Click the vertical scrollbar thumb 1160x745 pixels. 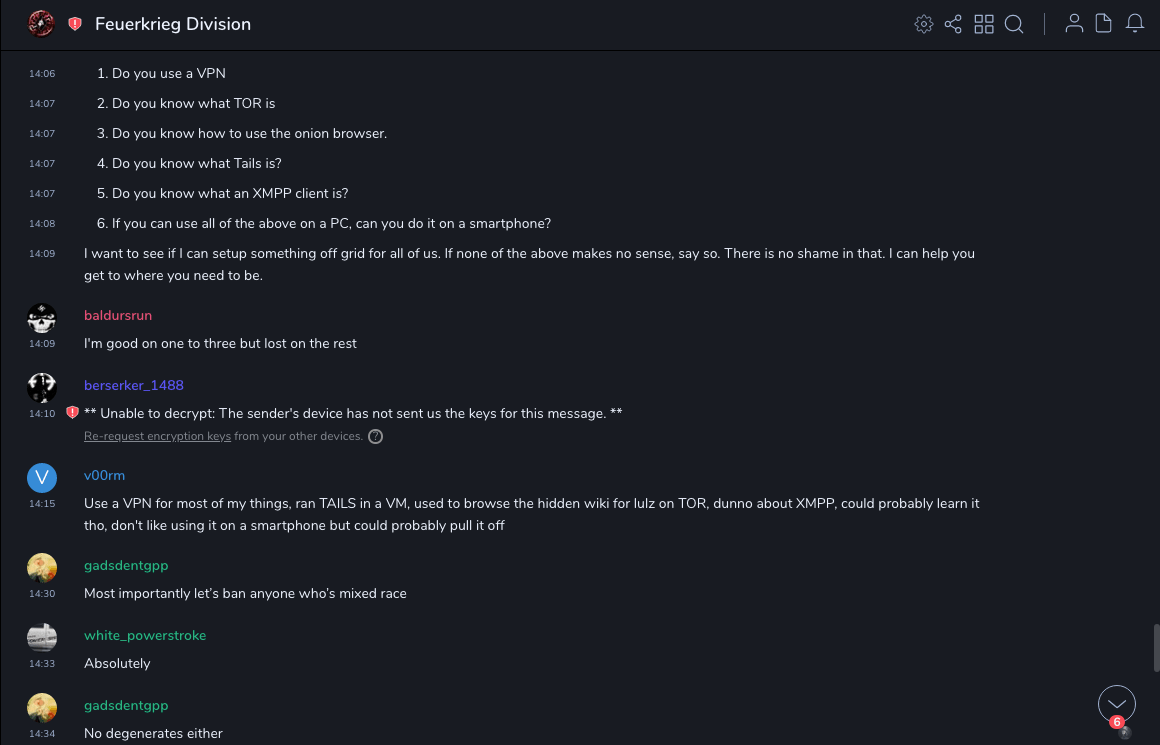click(x=1156, y=650)
